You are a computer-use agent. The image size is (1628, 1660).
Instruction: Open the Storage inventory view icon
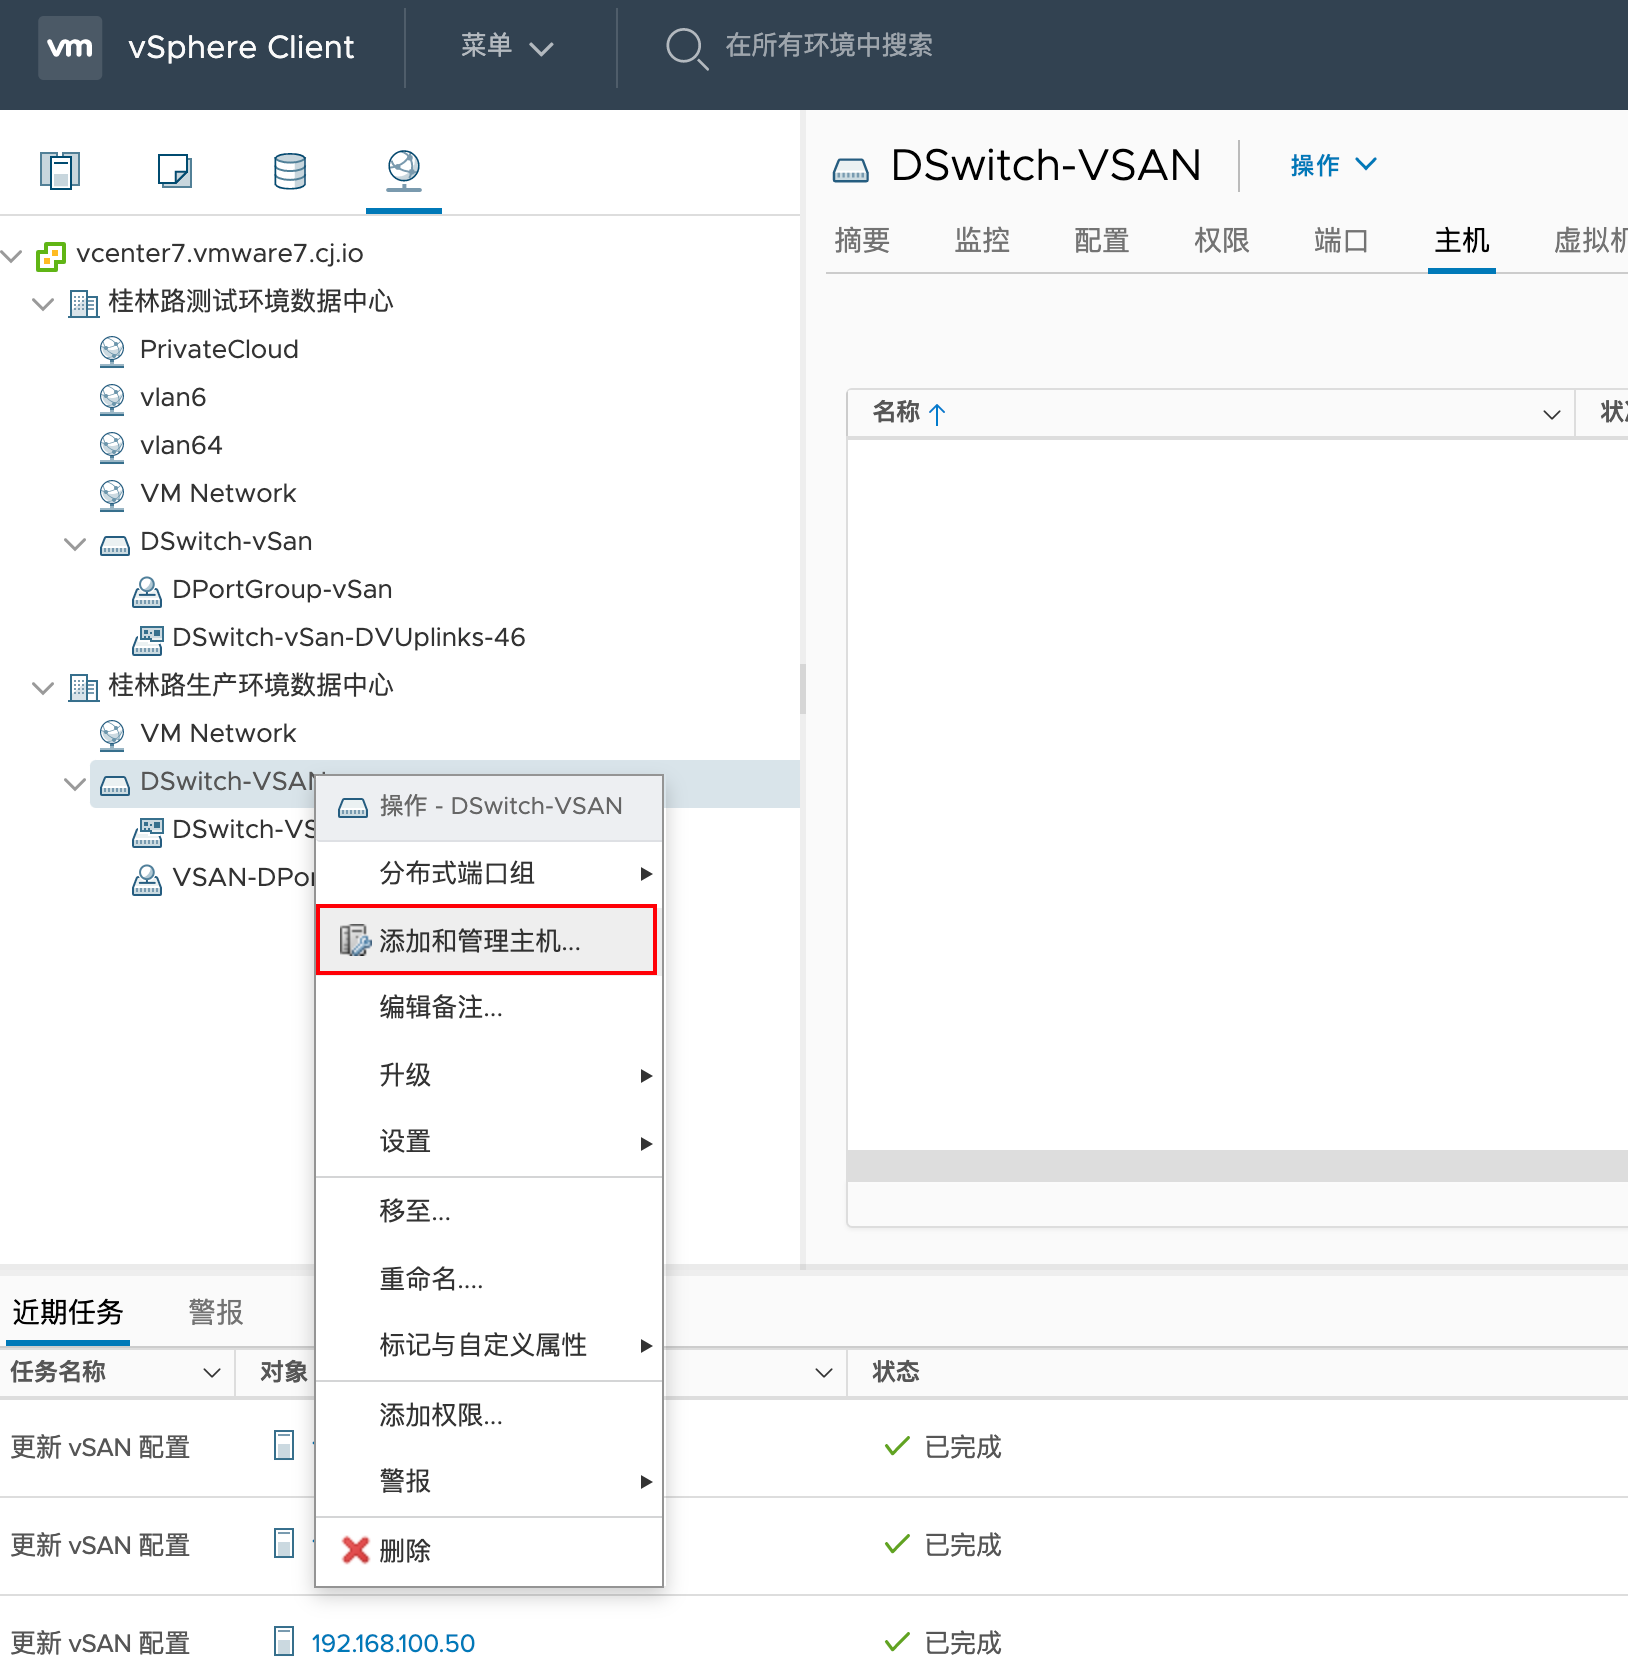tap(290, 171)
